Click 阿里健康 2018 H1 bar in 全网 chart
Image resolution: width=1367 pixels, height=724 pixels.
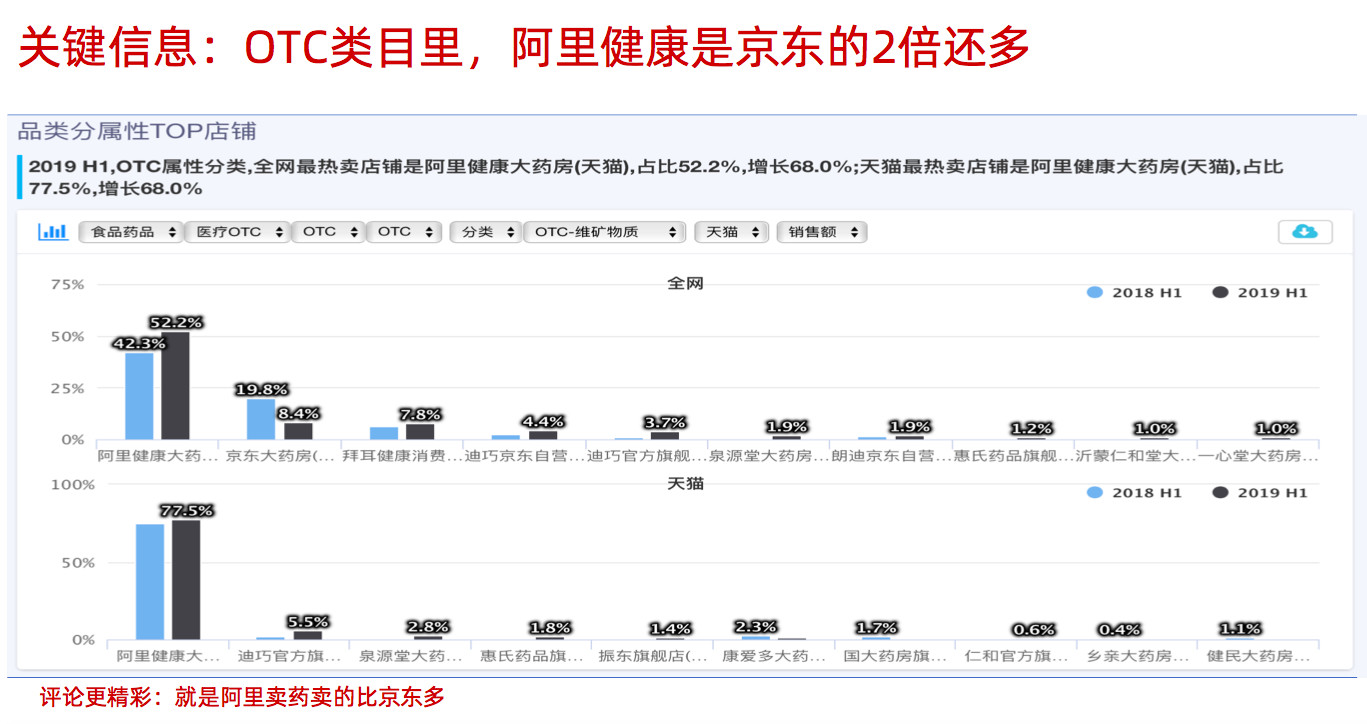[x=139, y=396]
